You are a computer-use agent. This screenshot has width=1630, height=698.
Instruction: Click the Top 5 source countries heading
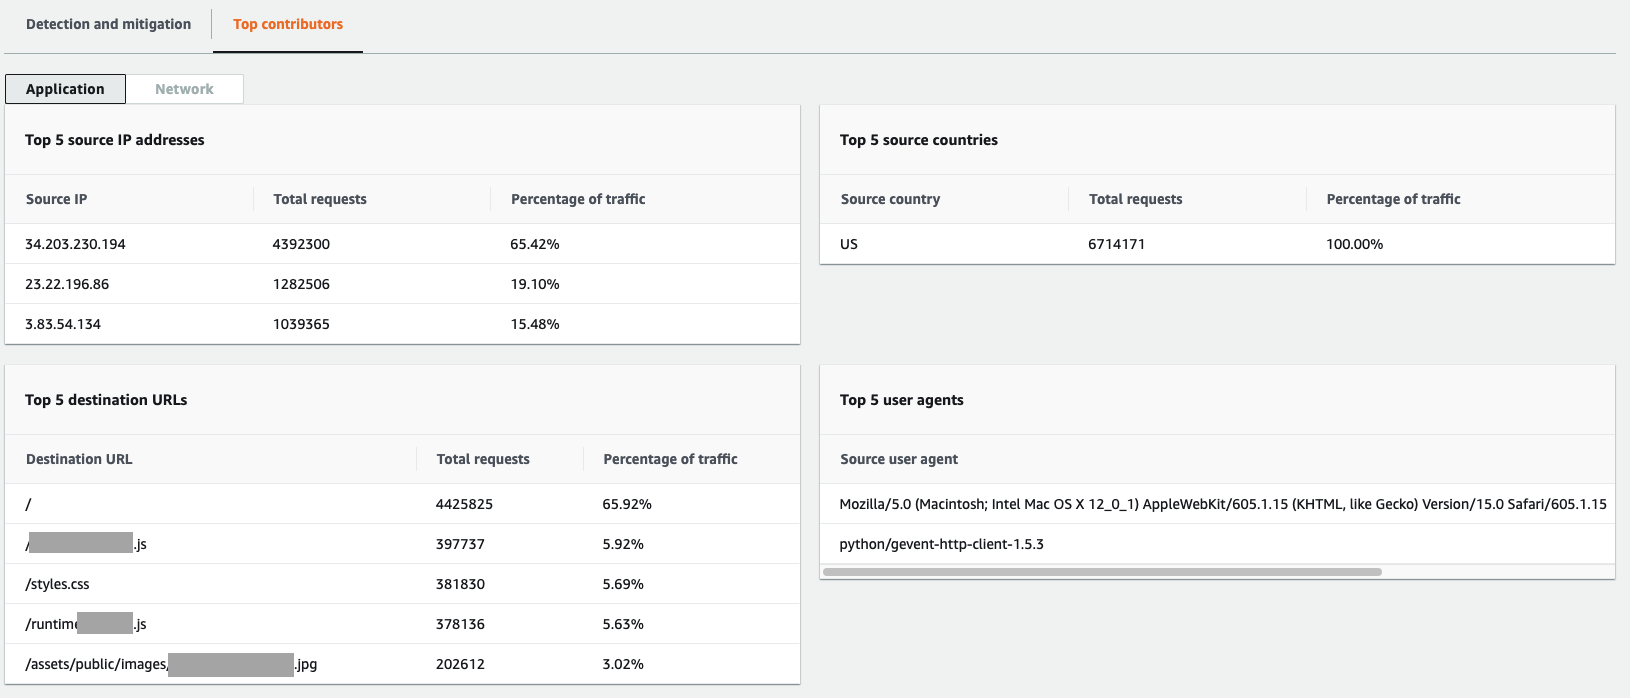pos(918,140)
